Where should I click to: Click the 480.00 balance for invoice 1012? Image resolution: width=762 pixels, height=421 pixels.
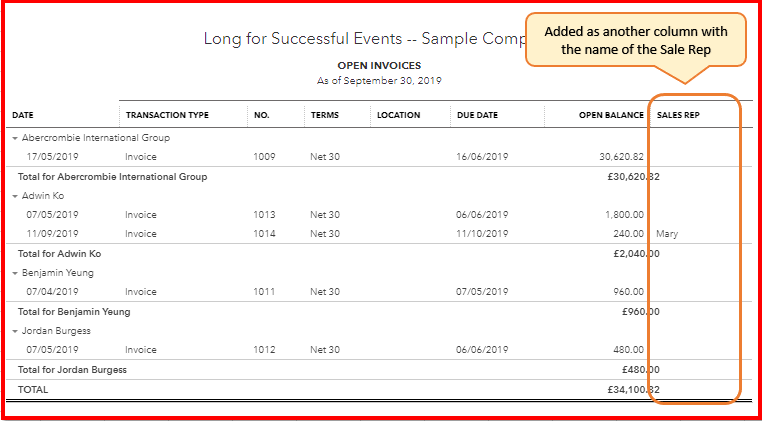click(x=627, y=350)
